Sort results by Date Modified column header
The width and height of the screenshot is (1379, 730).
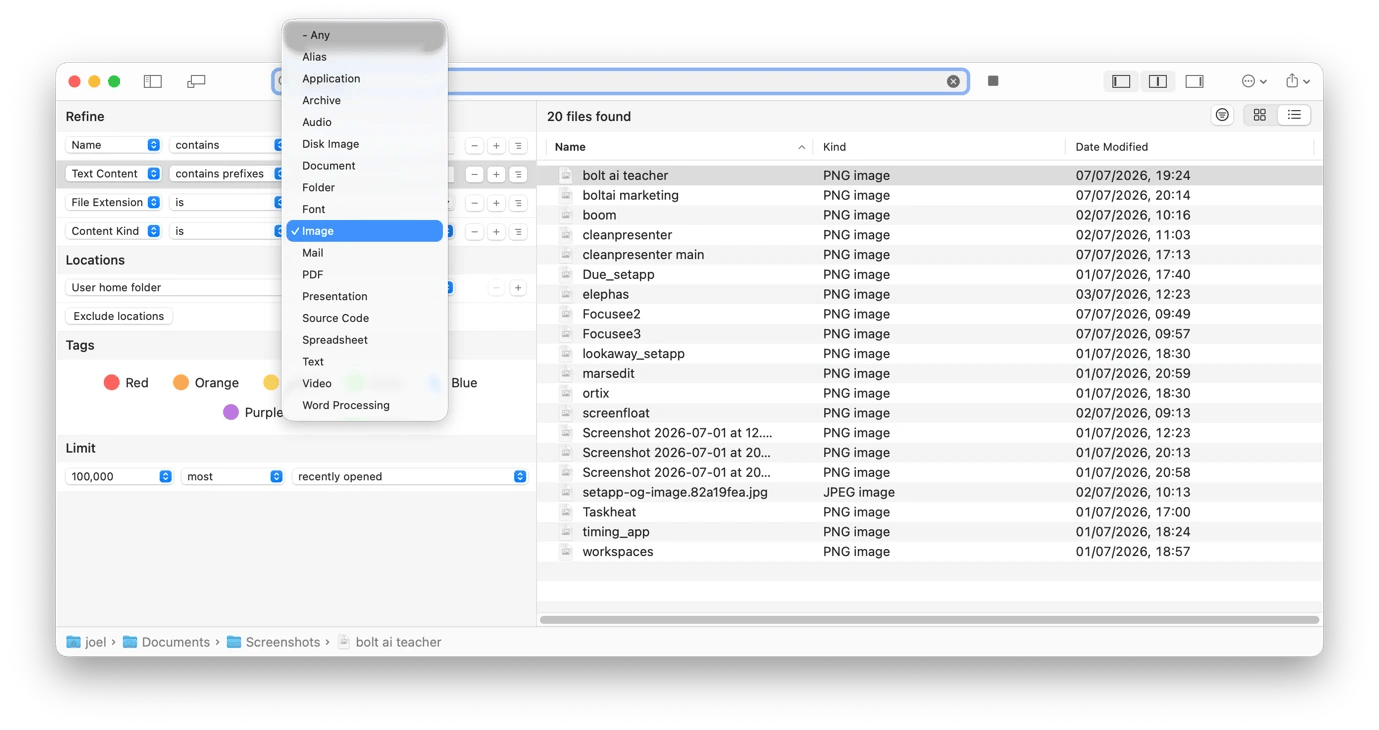point(1189,147)
